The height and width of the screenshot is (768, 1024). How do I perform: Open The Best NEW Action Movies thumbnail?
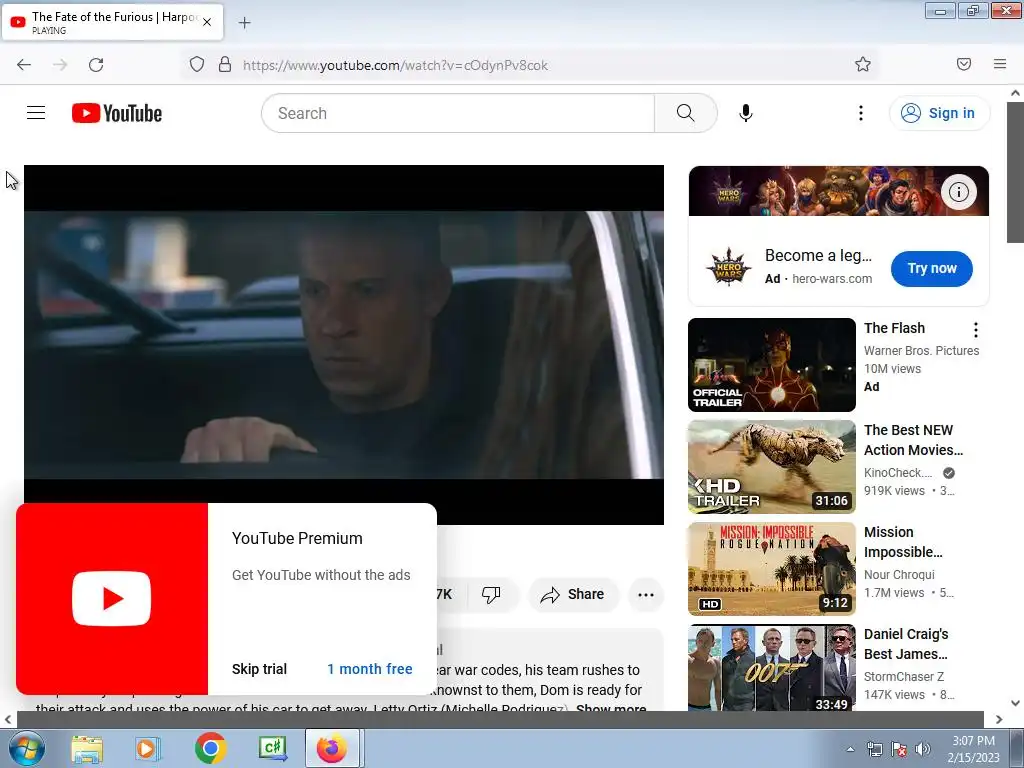772,467
